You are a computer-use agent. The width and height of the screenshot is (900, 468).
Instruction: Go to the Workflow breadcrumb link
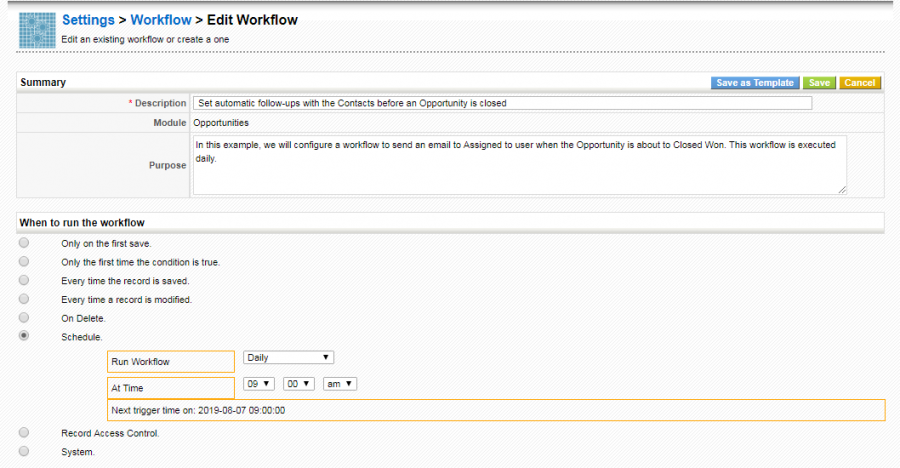coord(160,20)
